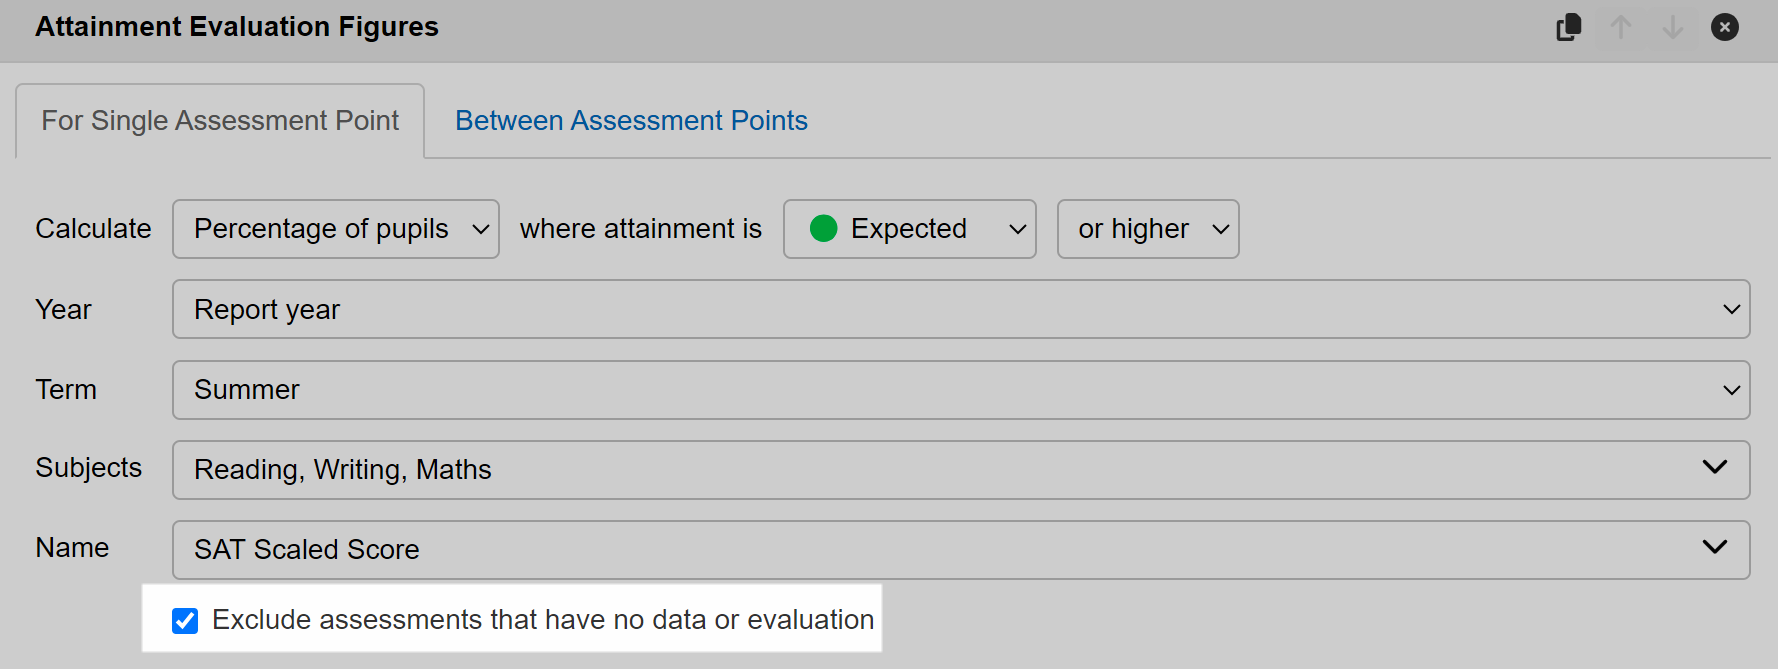Move panel up with the up arrow
This screenshot has width=1778, height=669.
point(1621,27)
